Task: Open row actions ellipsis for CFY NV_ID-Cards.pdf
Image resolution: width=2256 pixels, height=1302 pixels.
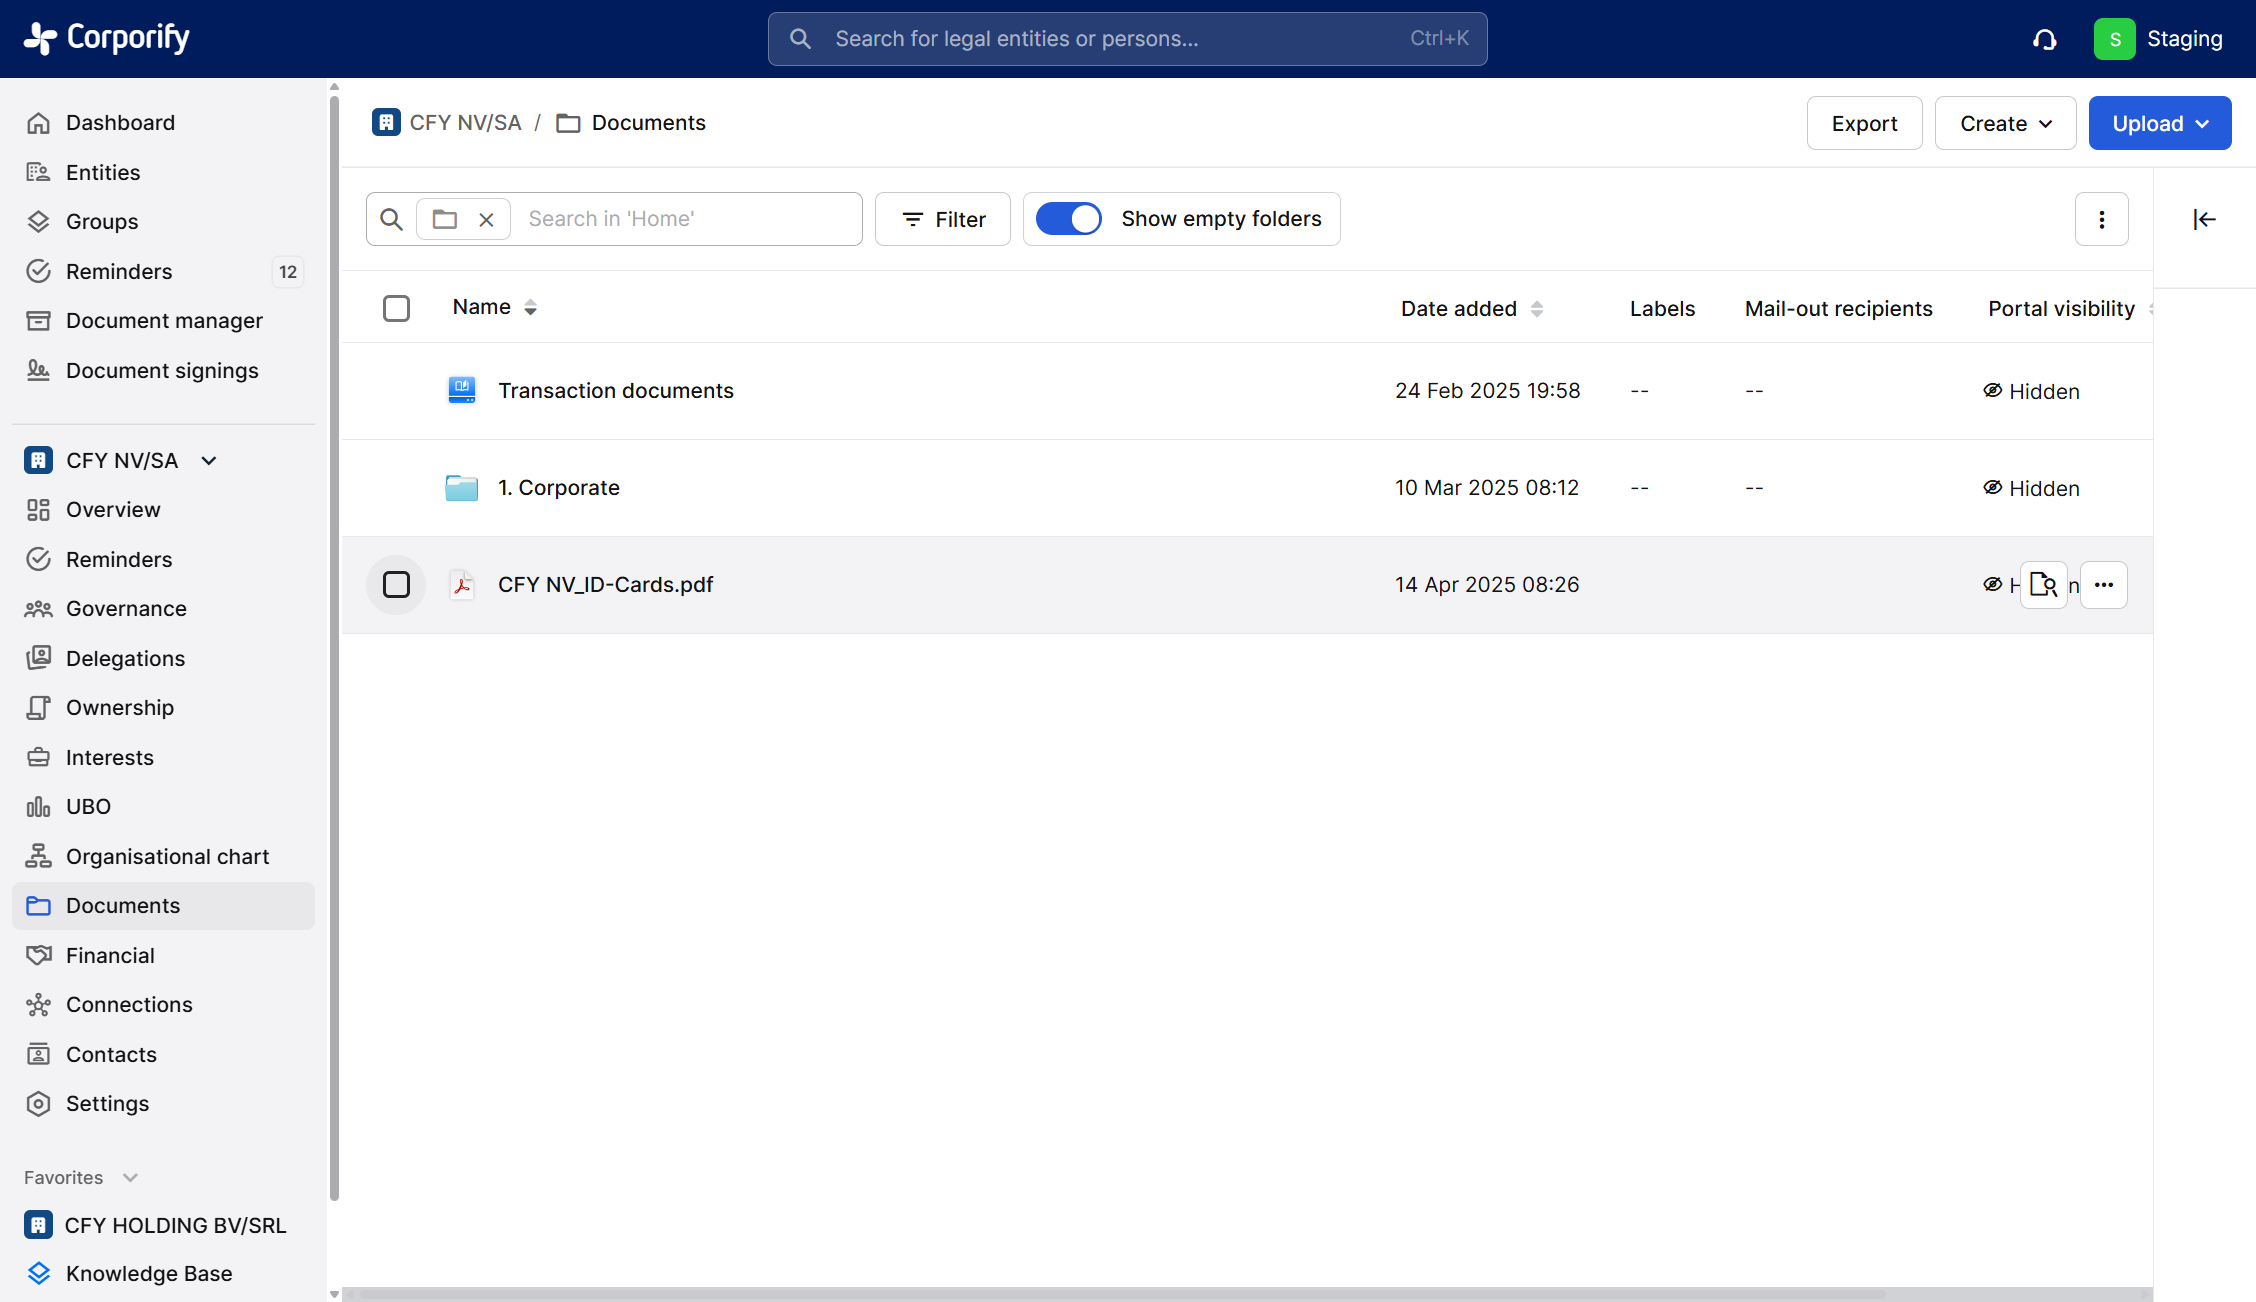Action: [x=2103, y=585]
